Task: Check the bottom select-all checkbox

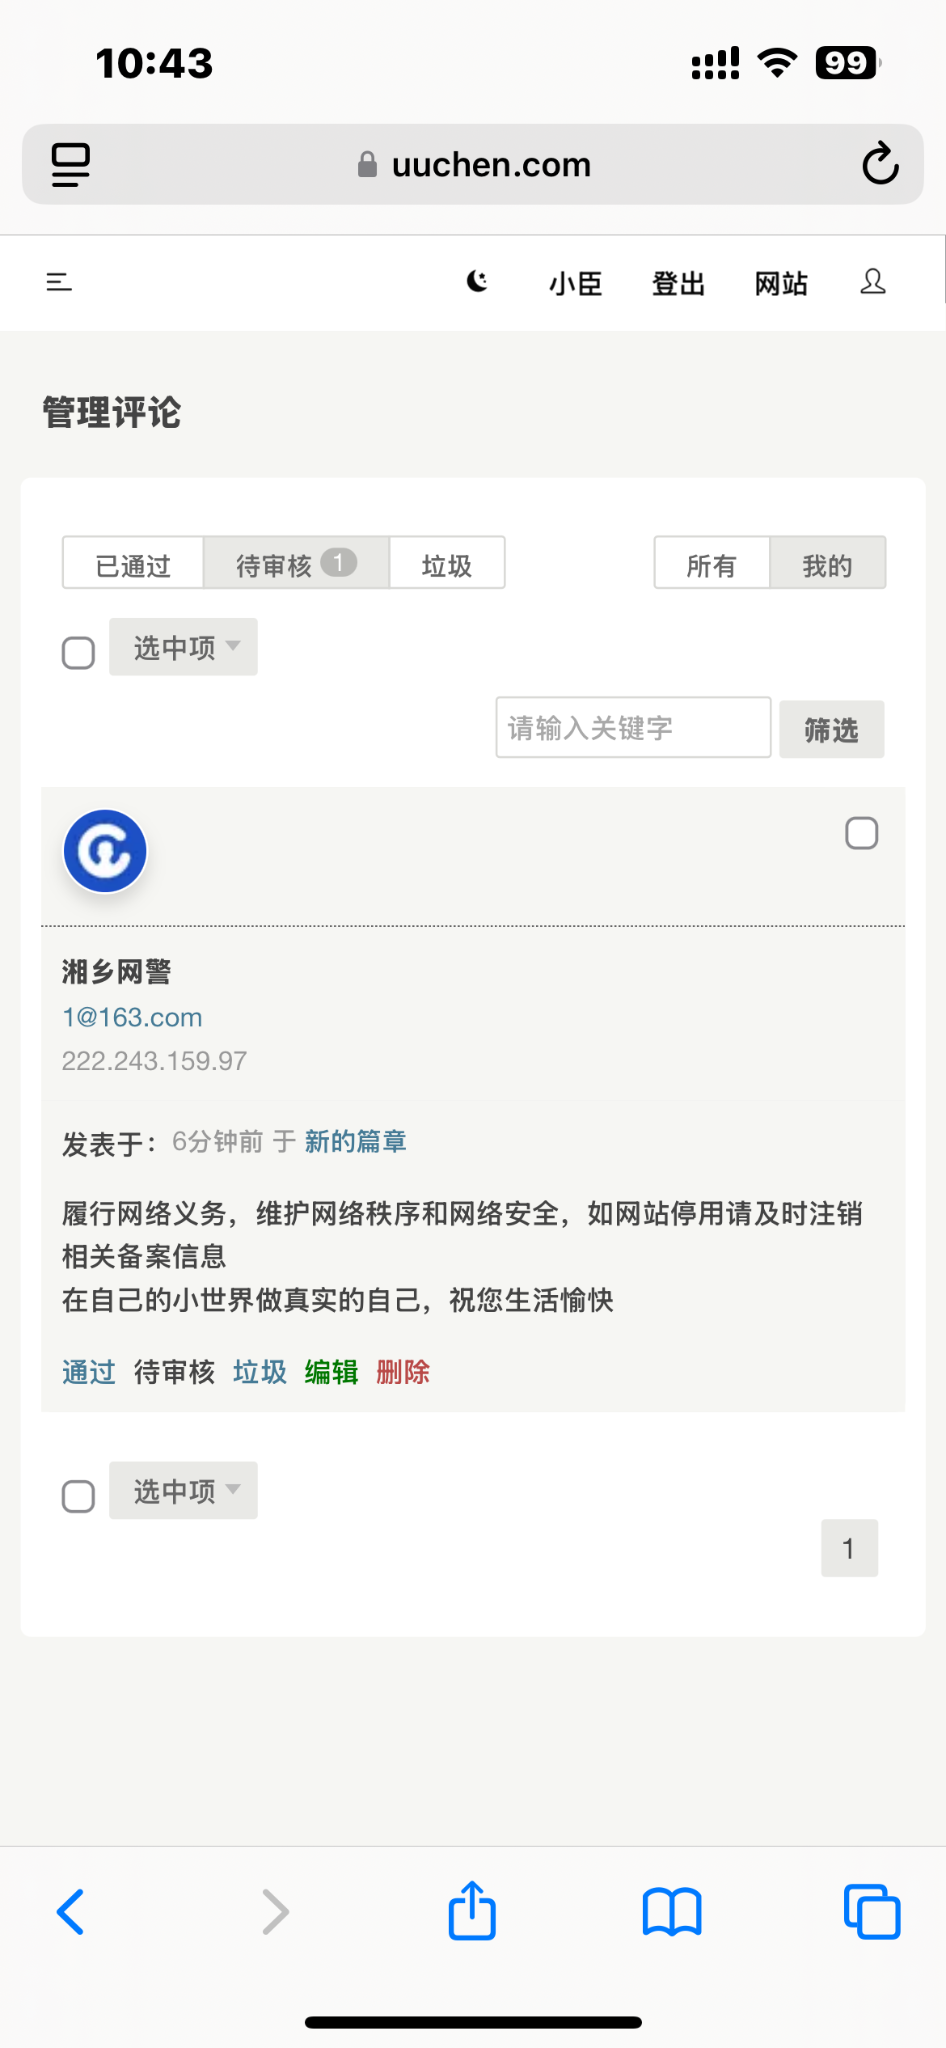Action: point(78,1497)
